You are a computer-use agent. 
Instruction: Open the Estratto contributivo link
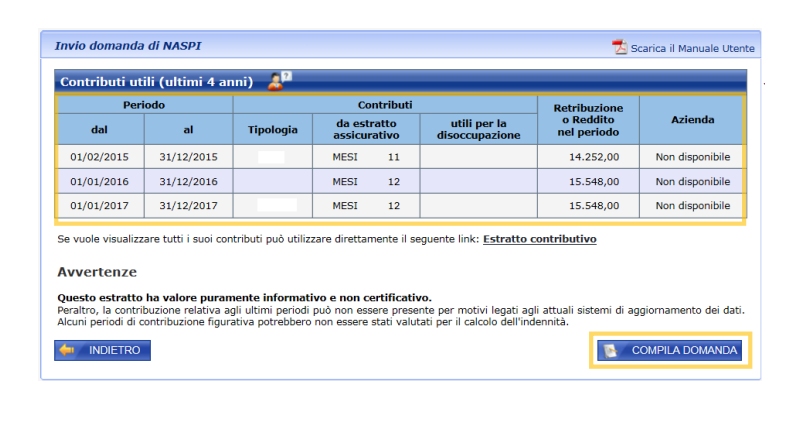click(x=539, y=240)
